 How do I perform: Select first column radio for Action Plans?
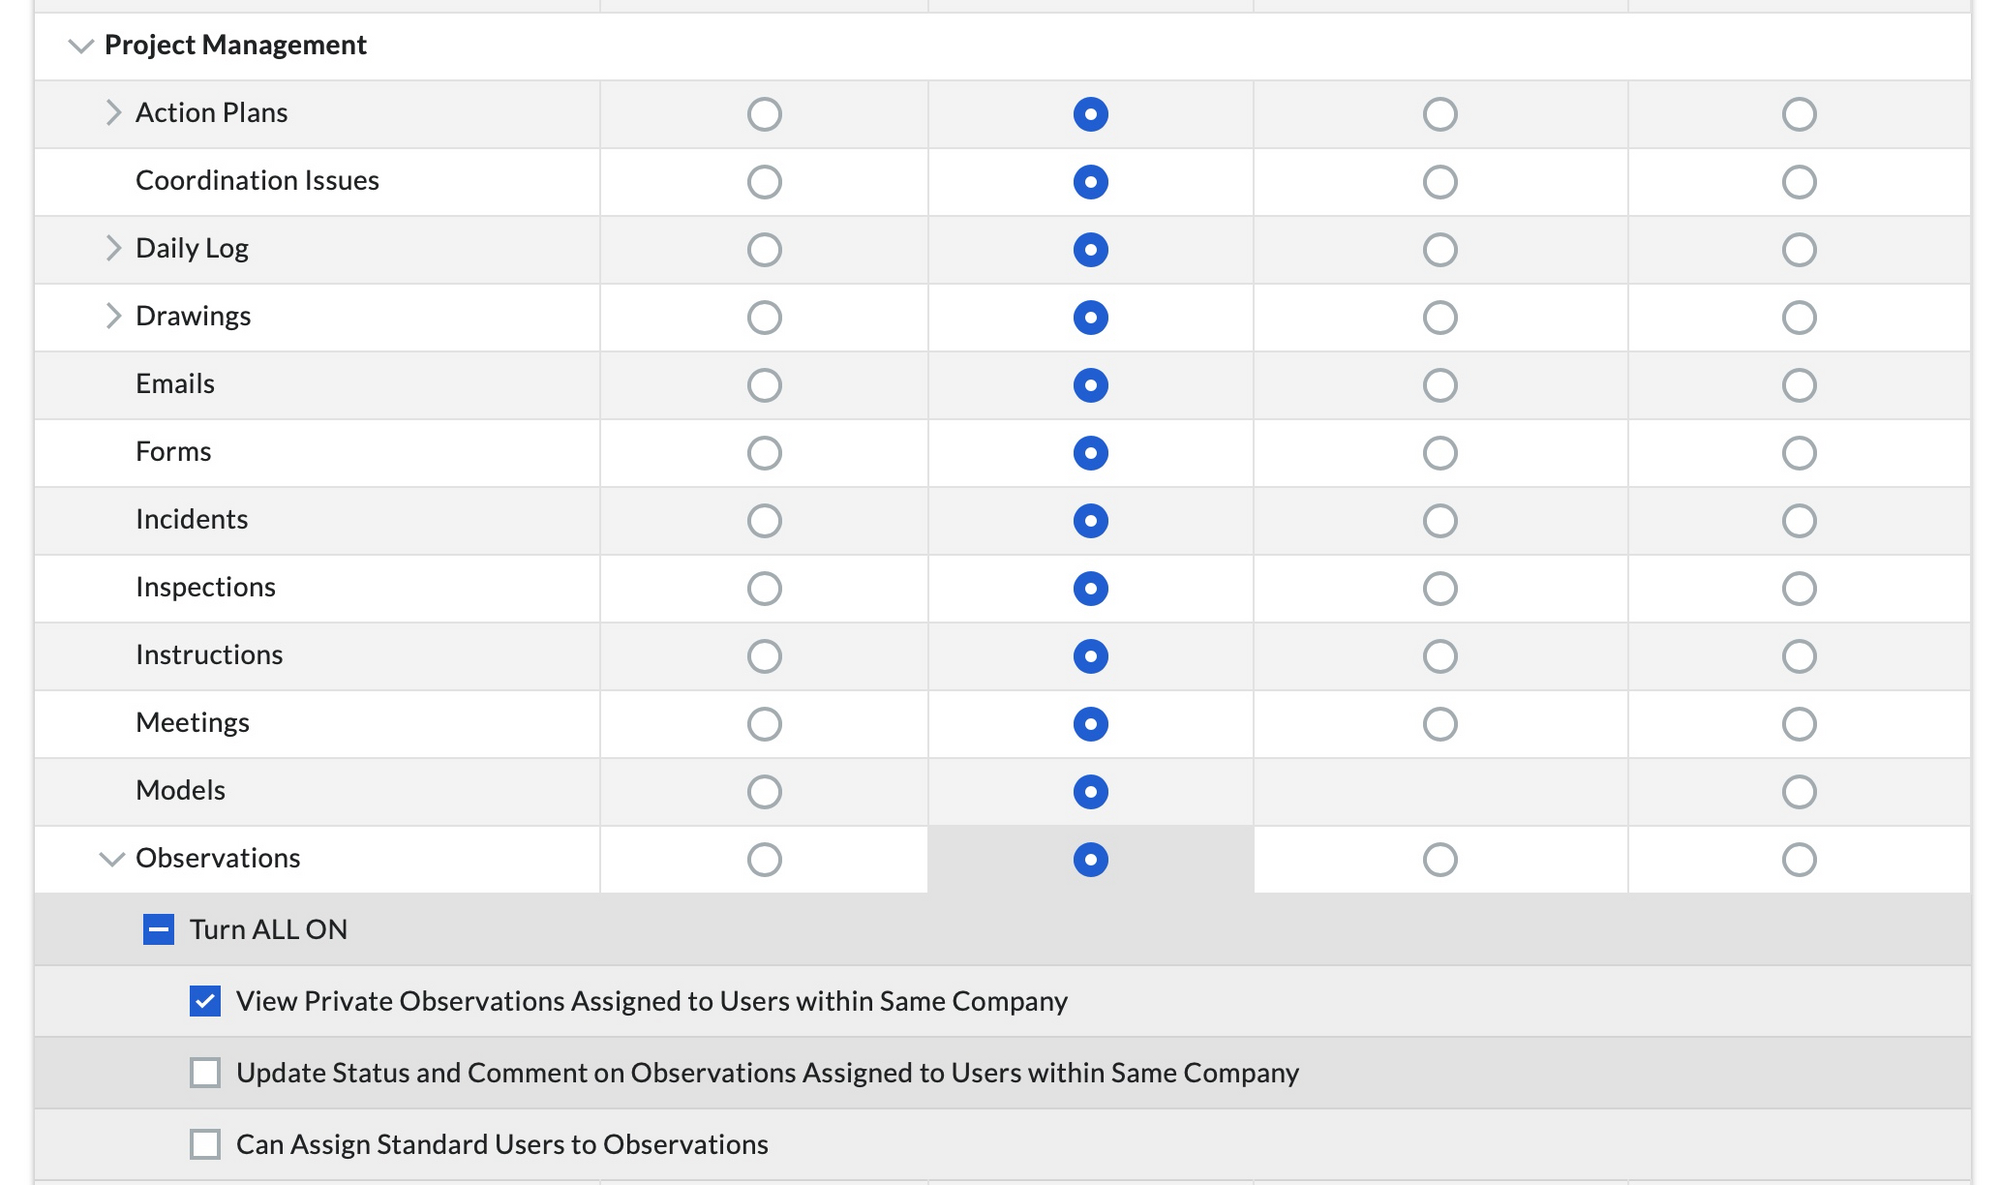pyautogui.click(x=764, y=114)
